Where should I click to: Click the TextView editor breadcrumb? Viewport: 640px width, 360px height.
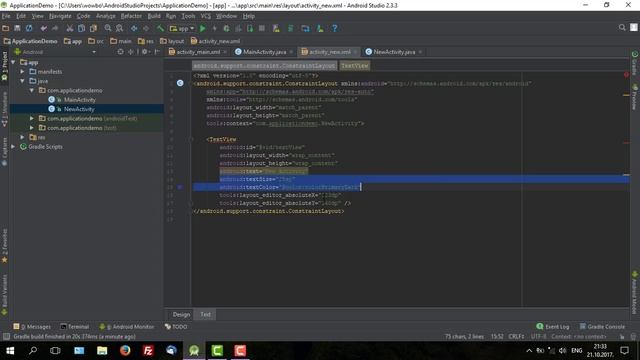click(355, 65)
